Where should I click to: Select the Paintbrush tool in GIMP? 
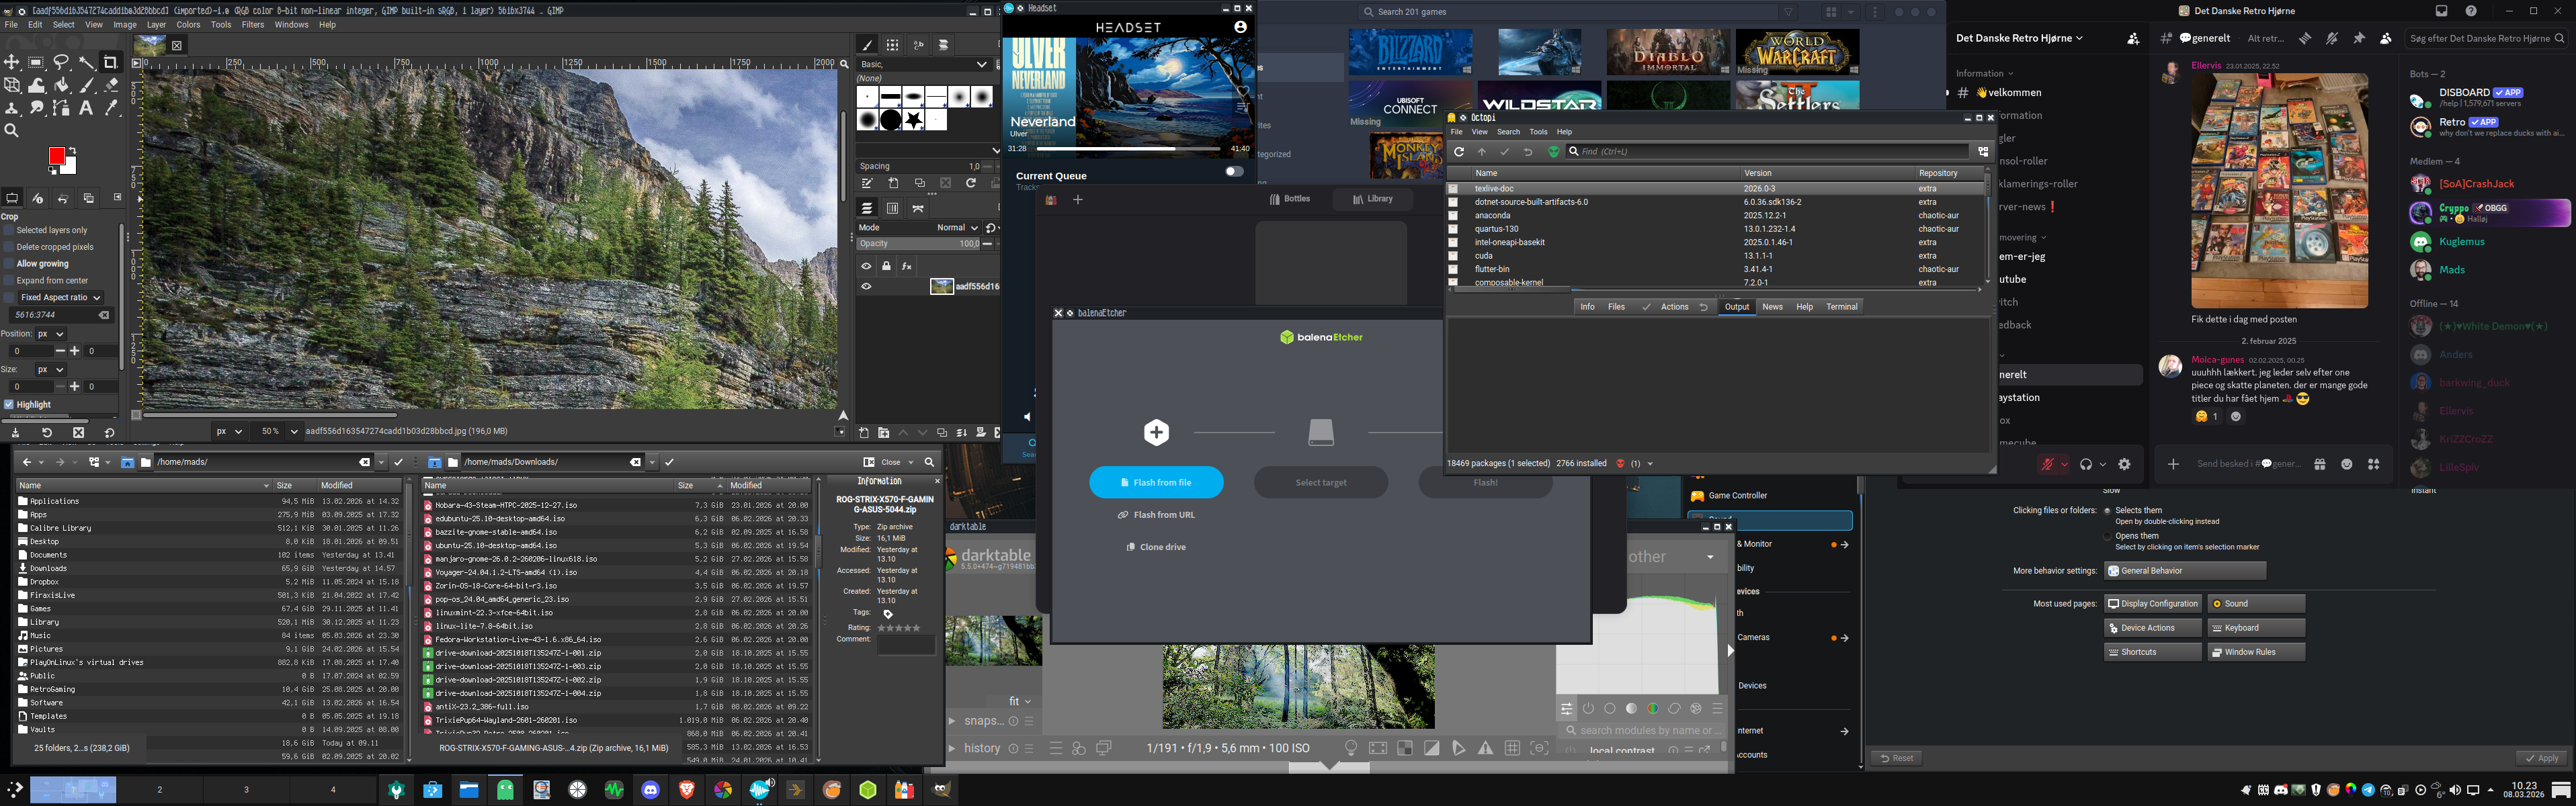(87, 85)
